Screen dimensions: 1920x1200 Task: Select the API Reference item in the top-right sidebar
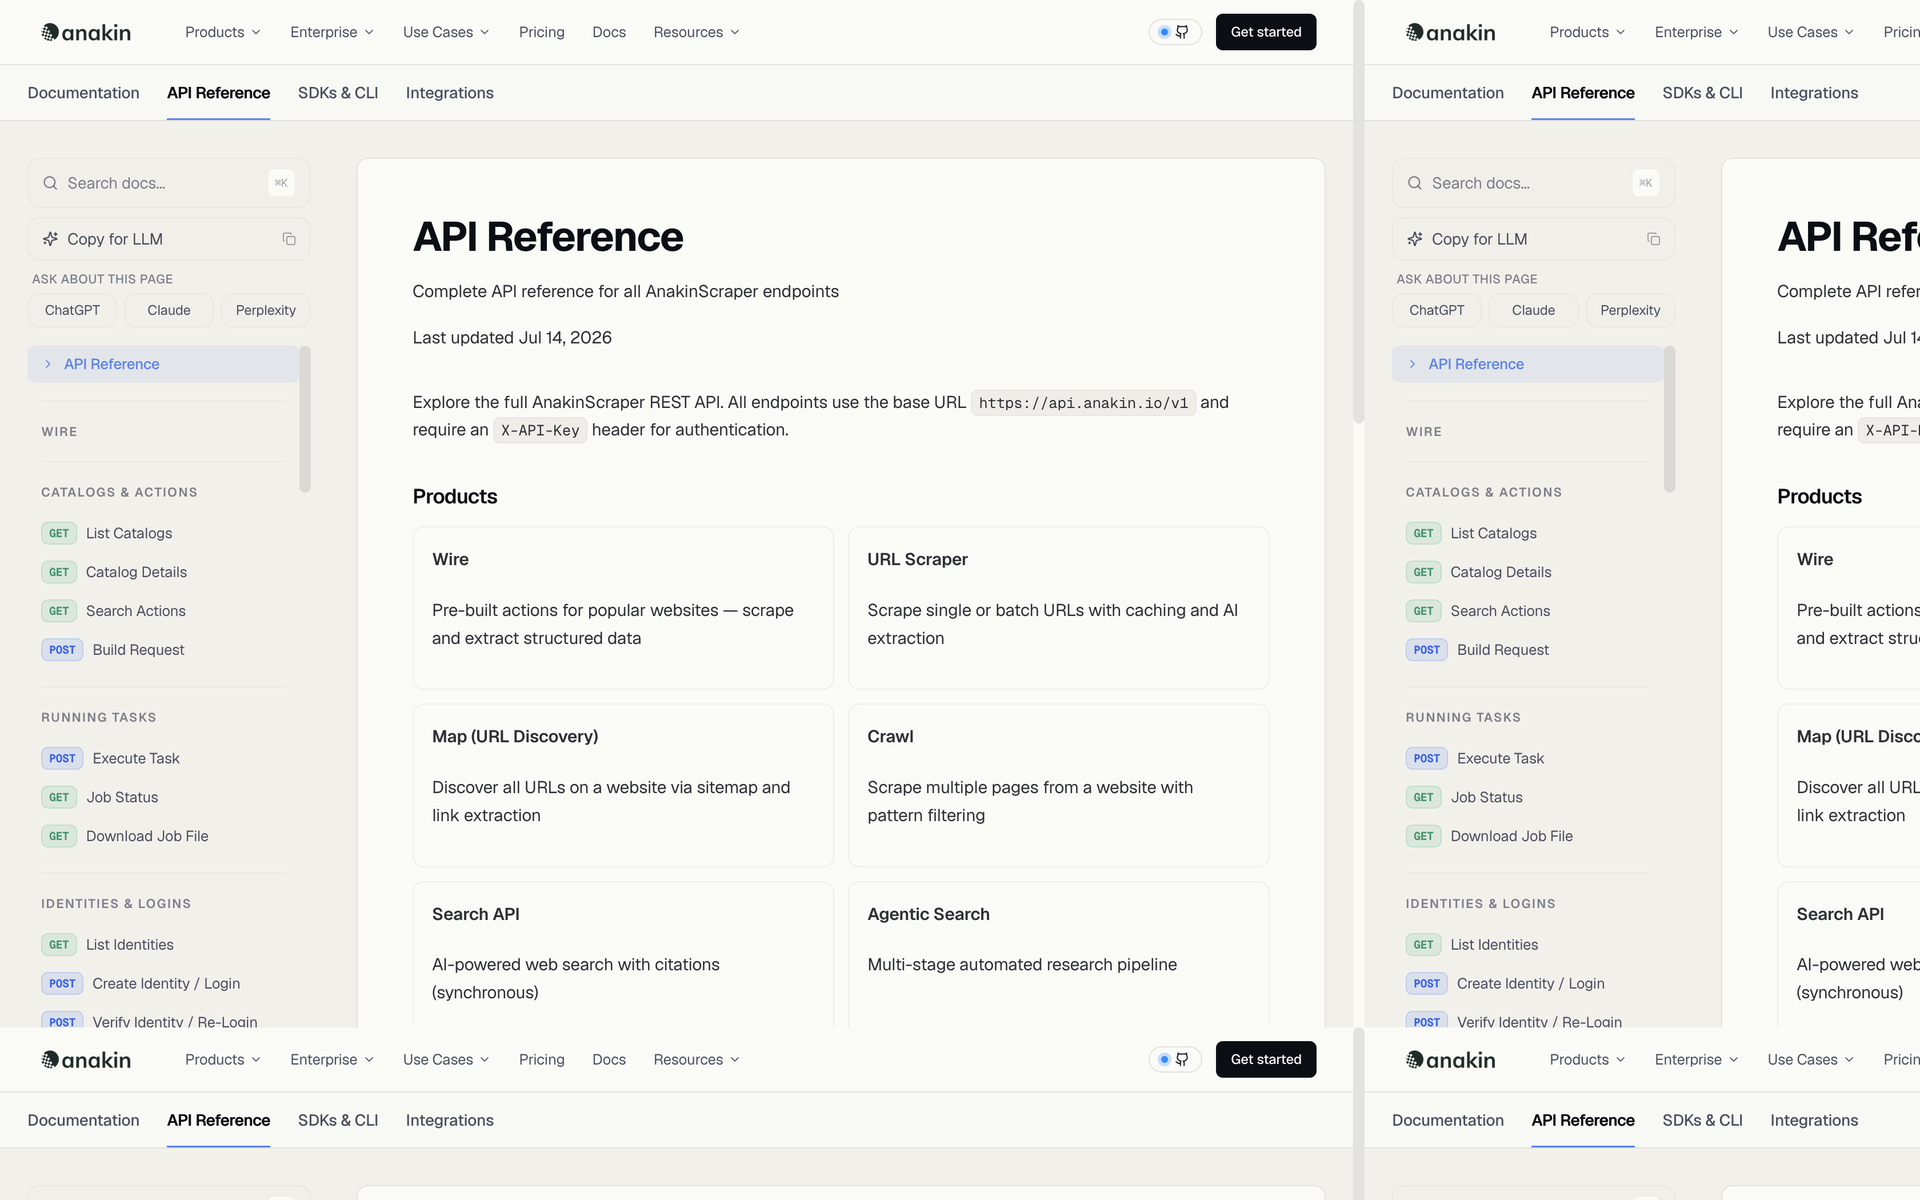click(x=1527, y=364)
